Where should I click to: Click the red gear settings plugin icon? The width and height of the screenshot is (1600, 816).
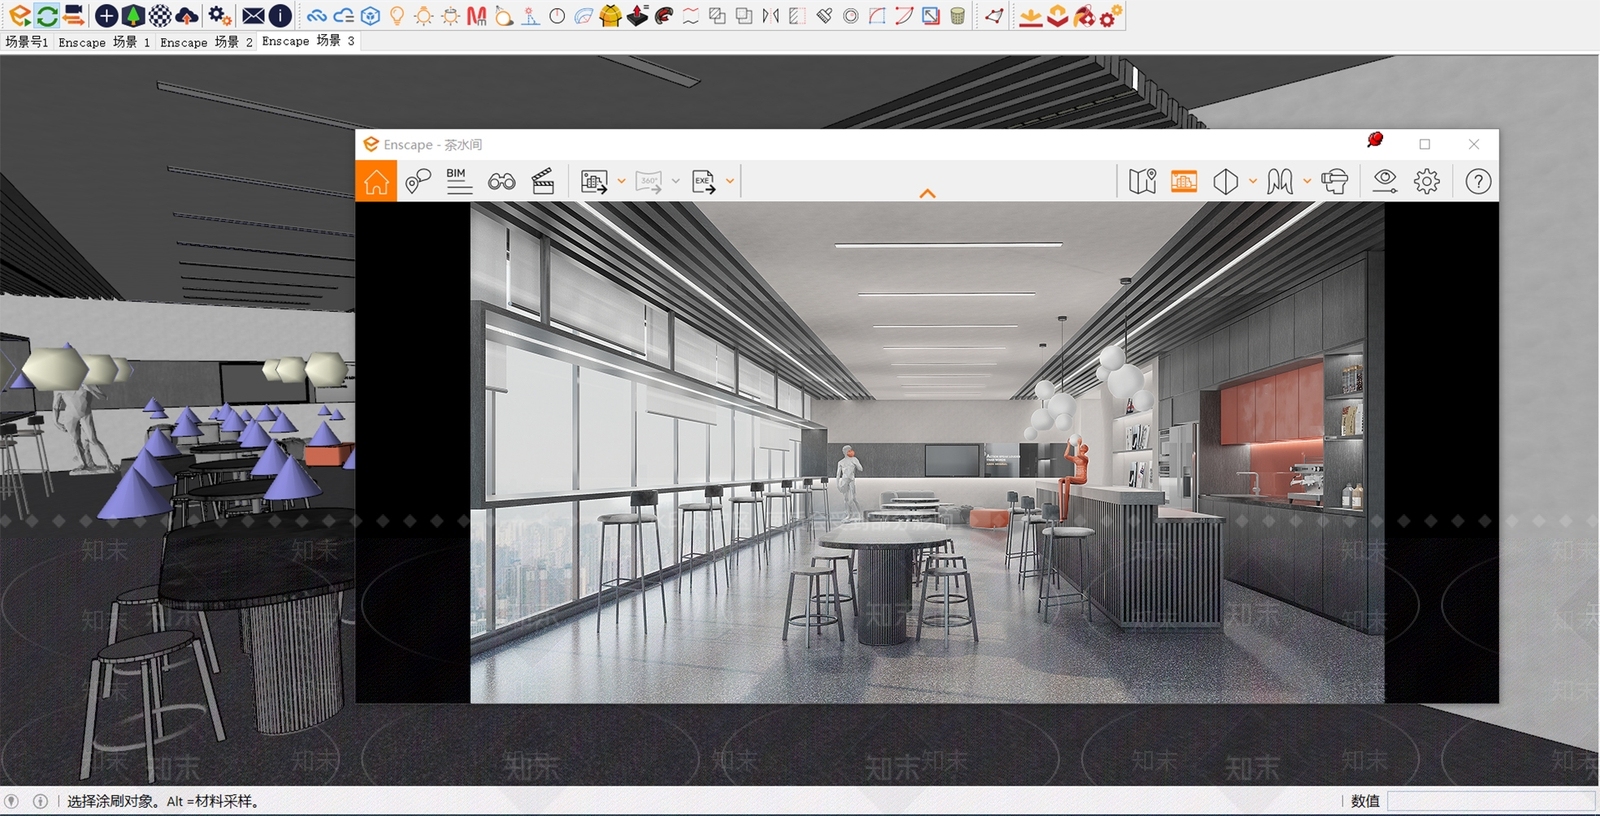1110,16
